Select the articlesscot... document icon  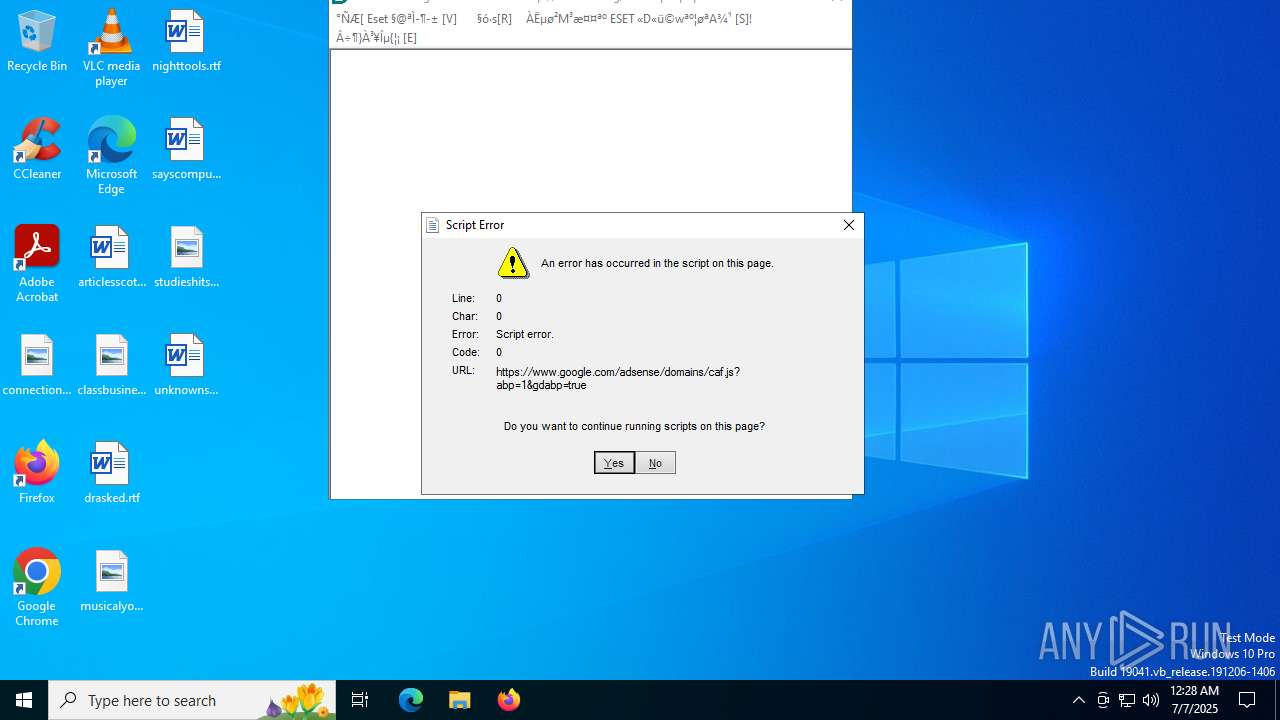point(111,258)
